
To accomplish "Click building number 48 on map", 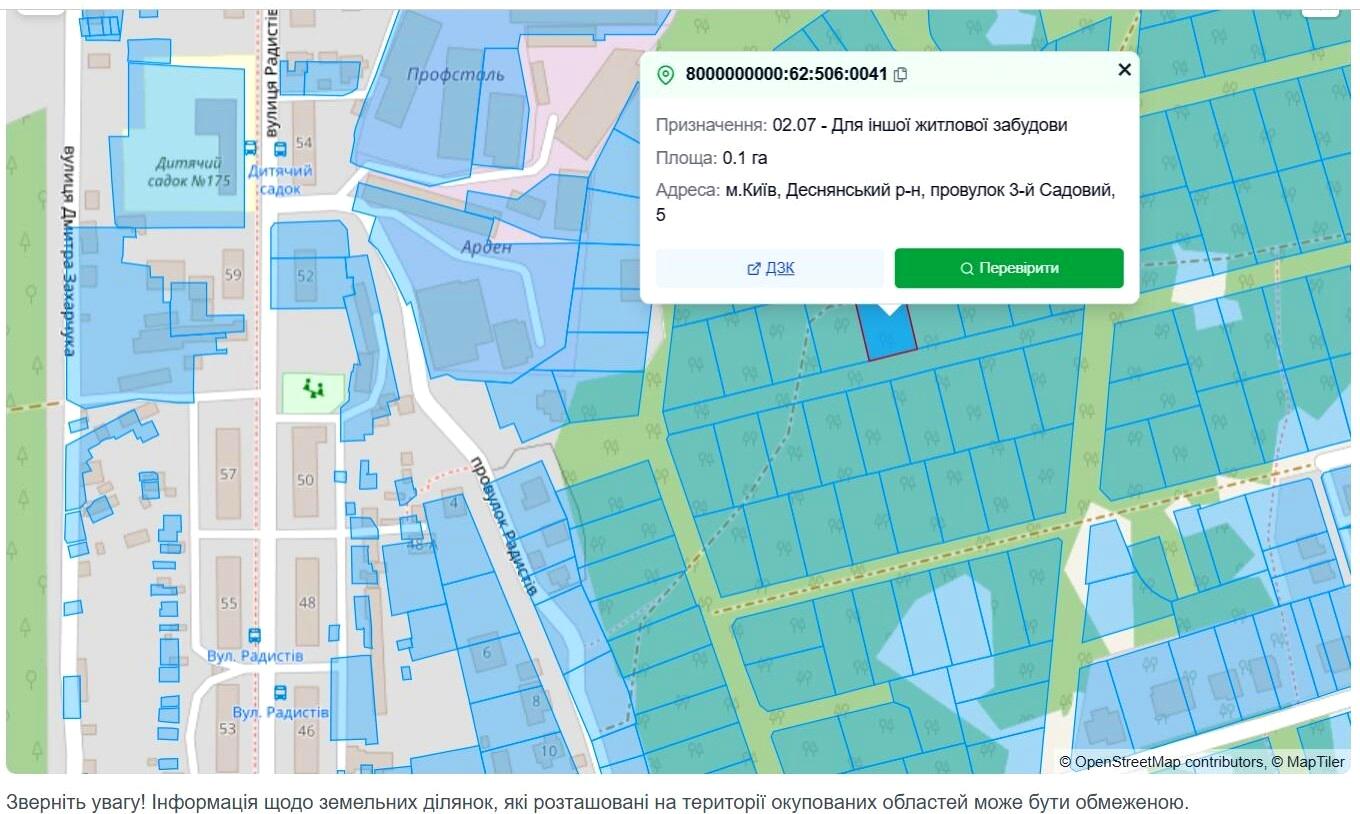I will 307,602.
